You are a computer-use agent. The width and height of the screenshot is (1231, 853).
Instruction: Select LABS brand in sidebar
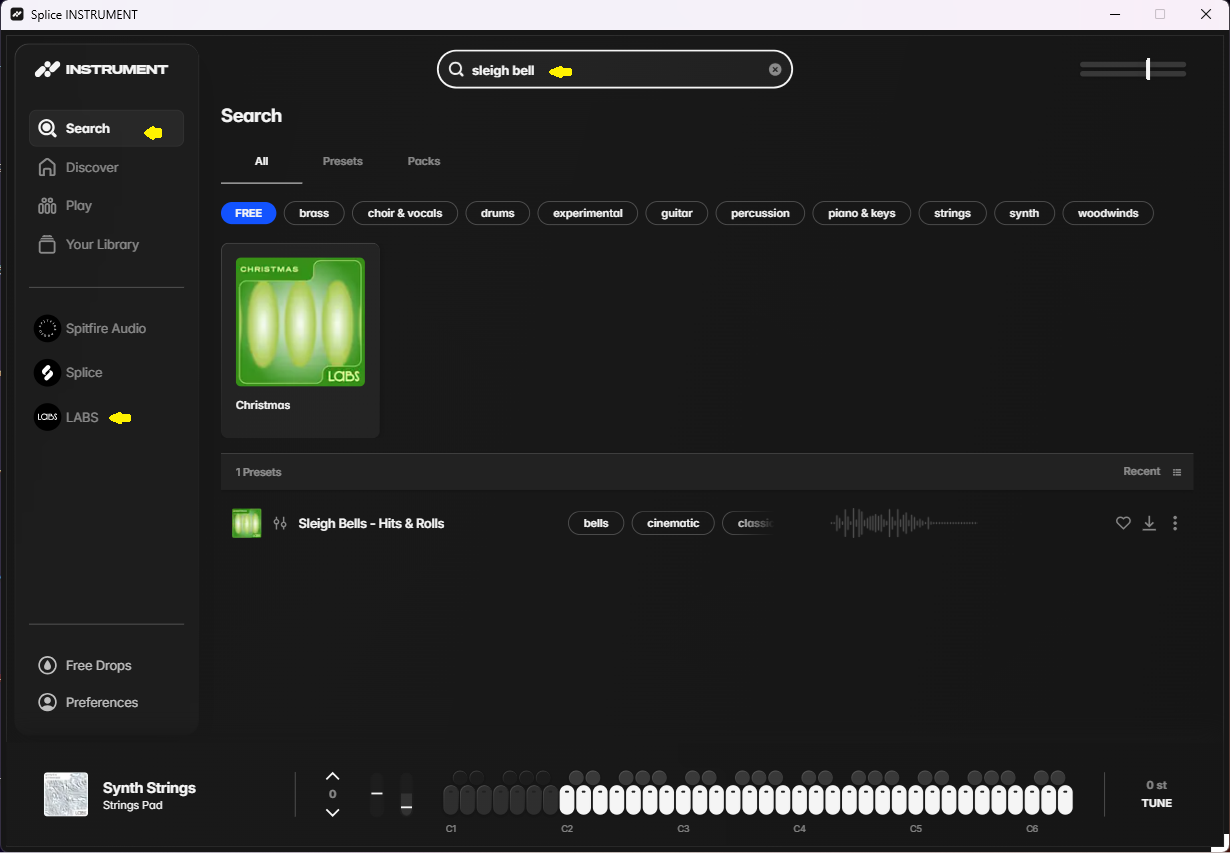tap(66, 417)
